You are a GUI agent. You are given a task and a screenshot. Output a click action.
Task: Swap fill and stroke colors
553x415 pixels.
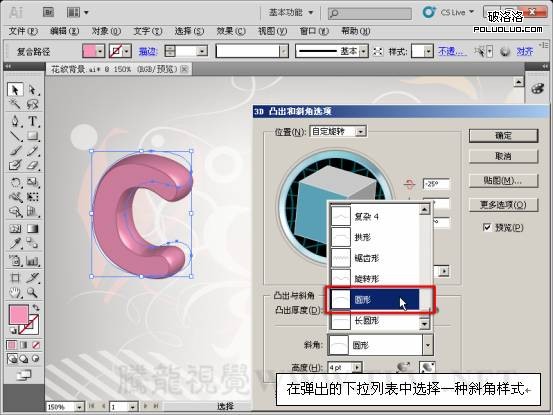36,308
